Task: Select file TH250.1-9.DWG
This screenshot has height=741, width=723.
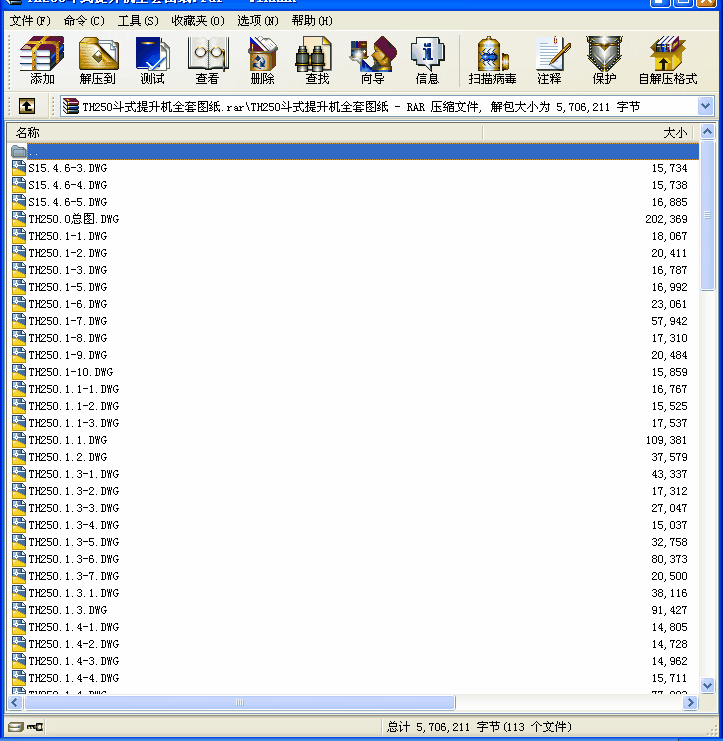Action: click(x=68, y=355)
